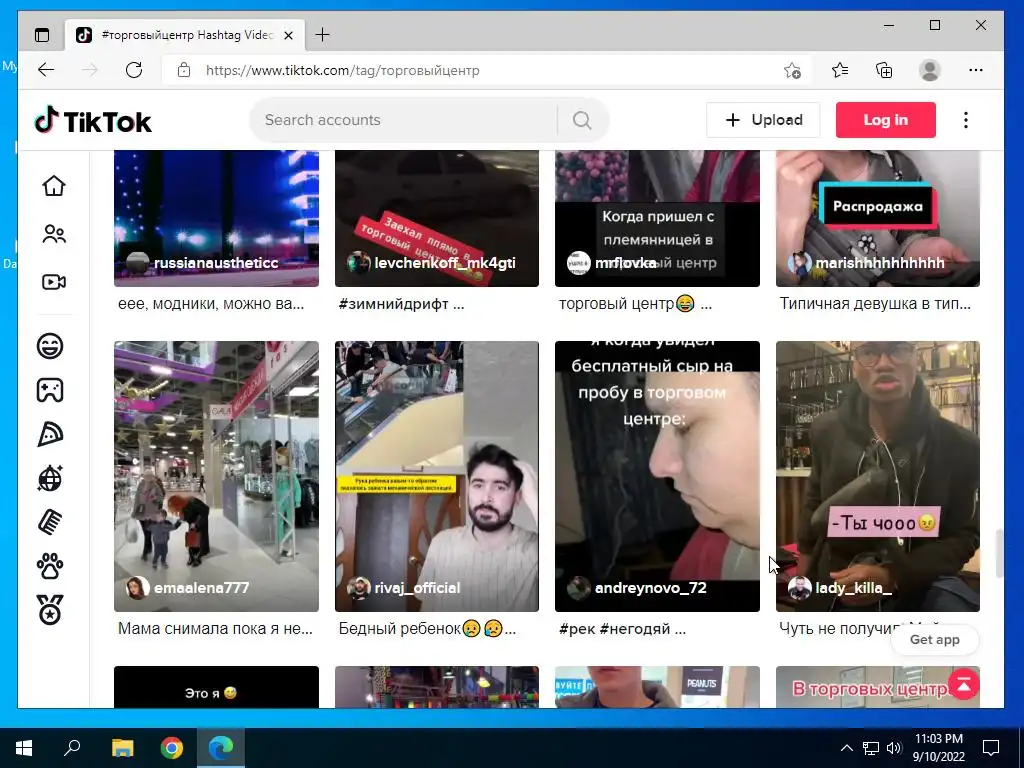Open the 'Это я' video thumbnail
This screenshot has height=768, width=1024.
click(x=216, y=687)
